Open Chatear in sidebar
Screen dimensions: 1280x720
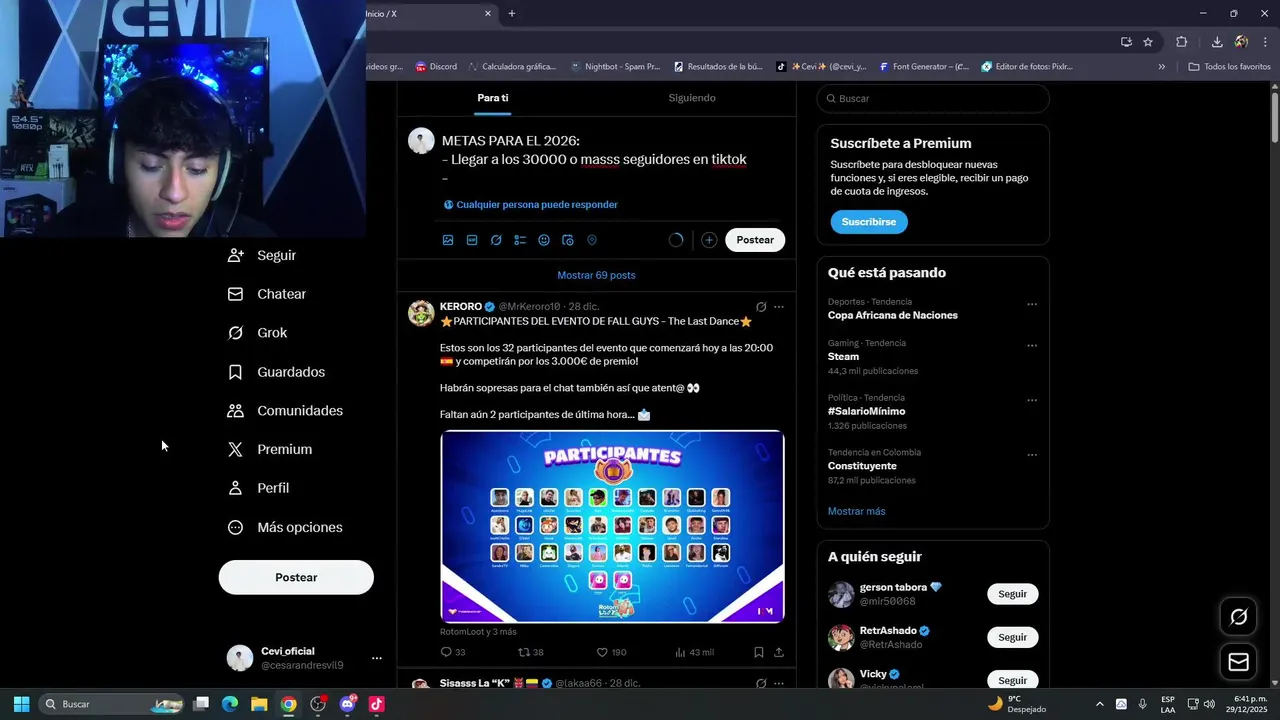(x=268, y=294)
